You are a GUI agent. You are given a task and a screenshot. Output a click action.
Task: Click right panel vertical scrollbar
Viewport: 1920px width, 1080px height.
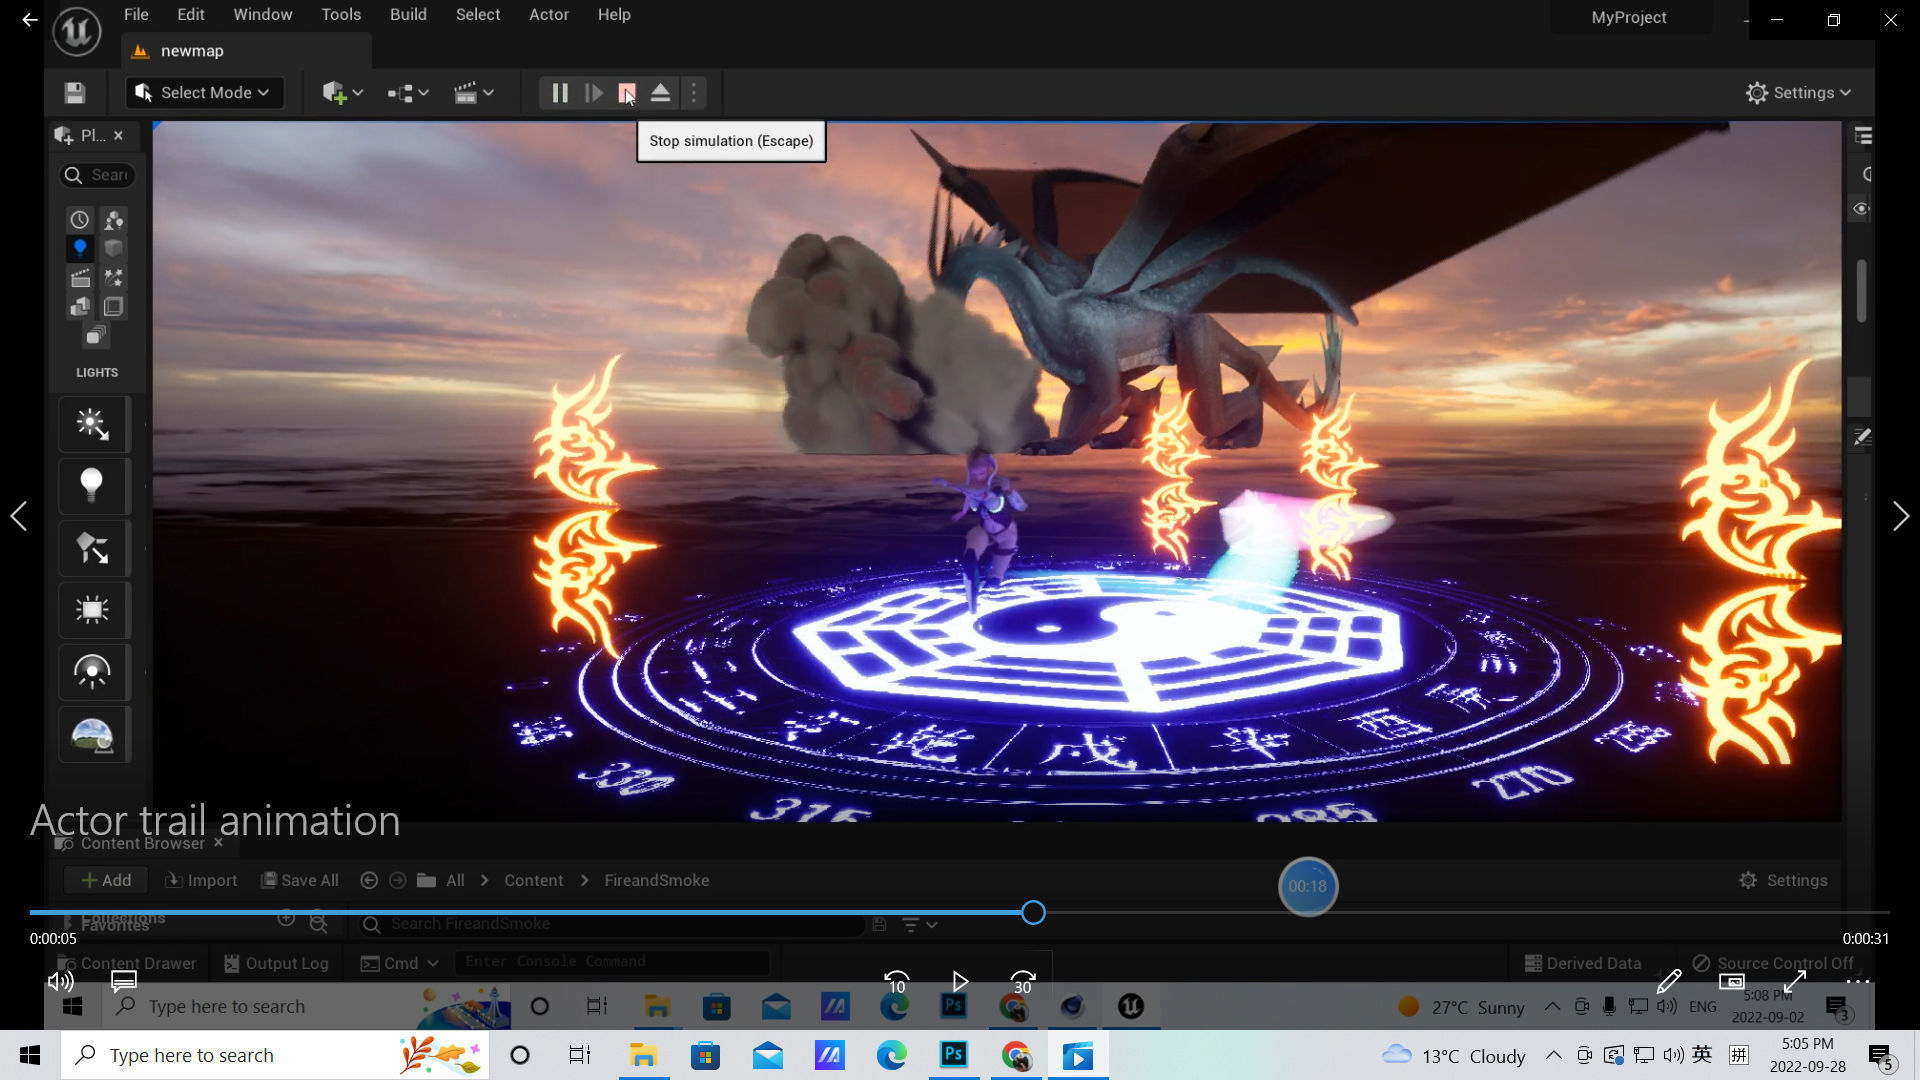(x=1861, y=291)
